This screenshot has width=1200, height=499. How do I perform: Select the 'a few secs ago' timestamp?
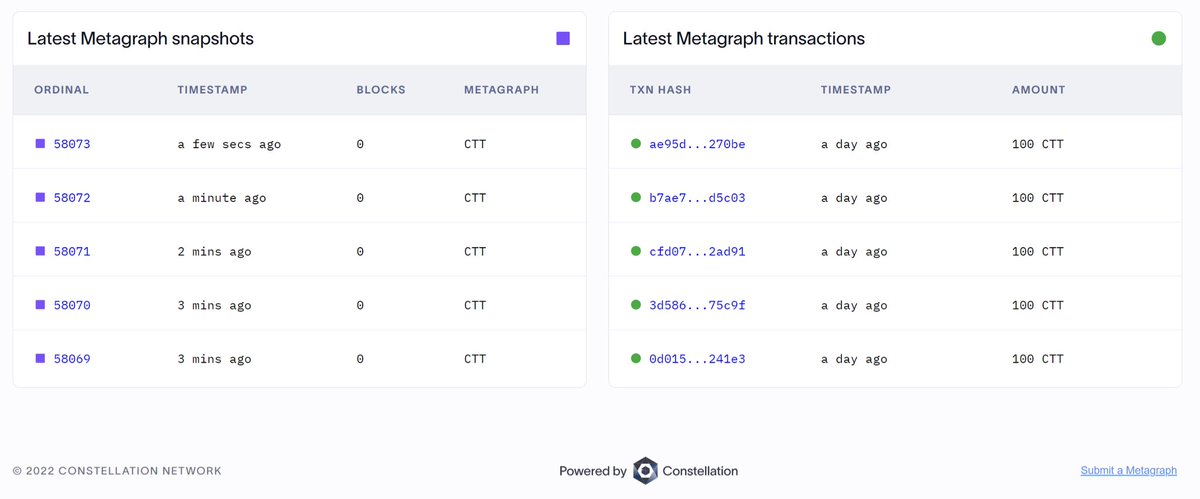pos(229,144)
